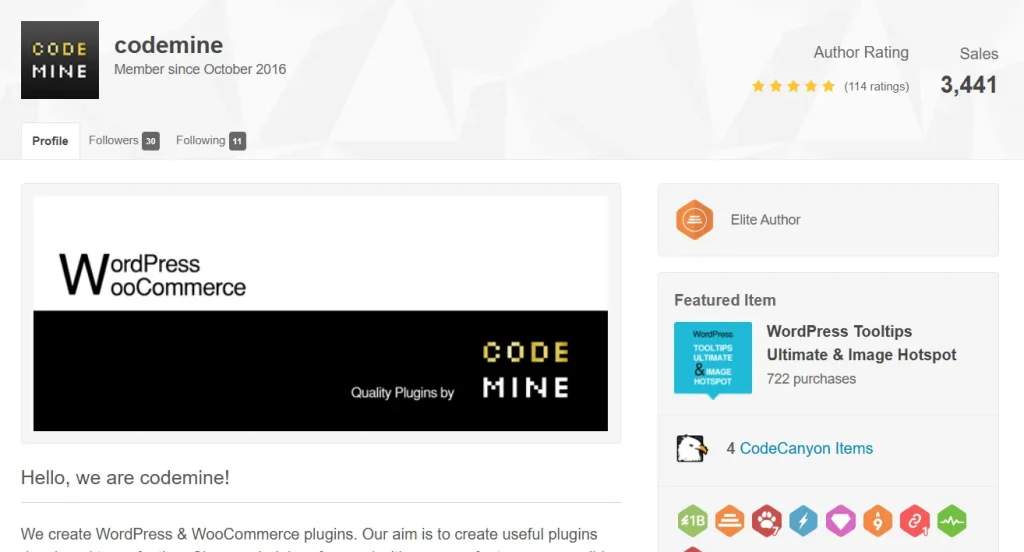Click the blue lightning bolt badge
The image size is (1024, 552).
803,521
